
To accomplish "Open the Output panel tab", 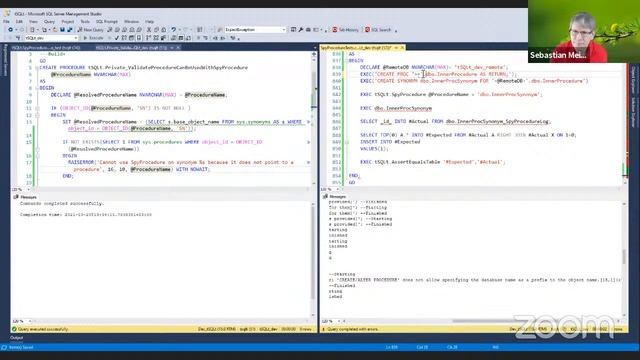I will 17,338.
